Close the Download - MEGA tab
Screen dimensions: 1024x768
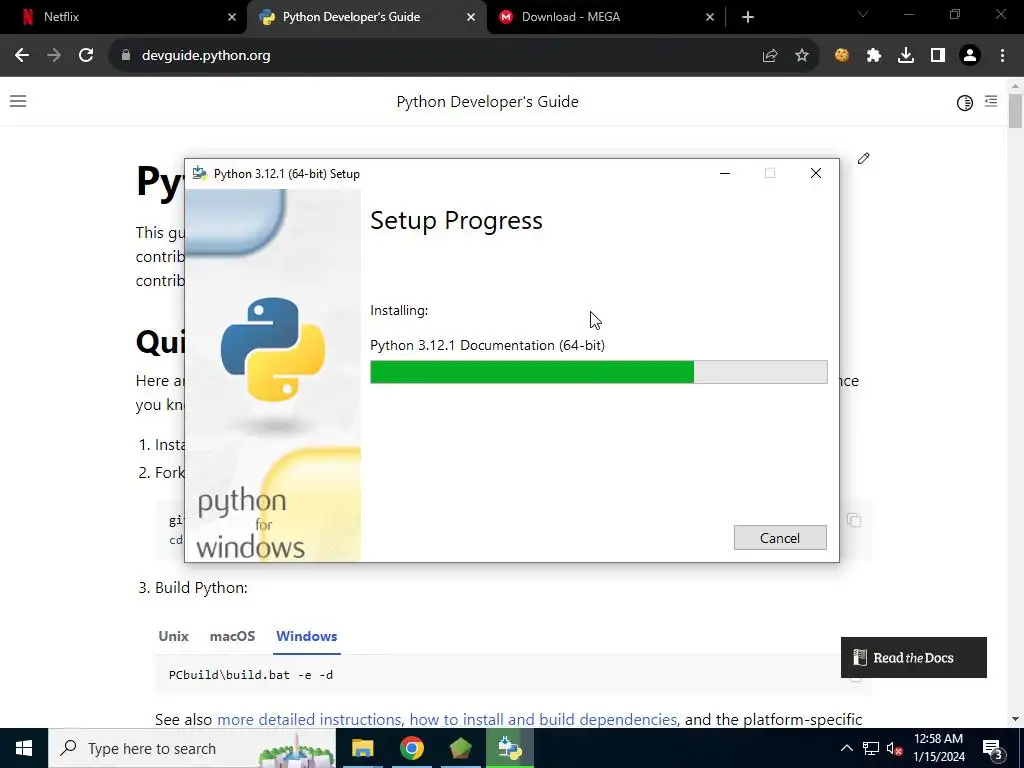click(710, 17)
